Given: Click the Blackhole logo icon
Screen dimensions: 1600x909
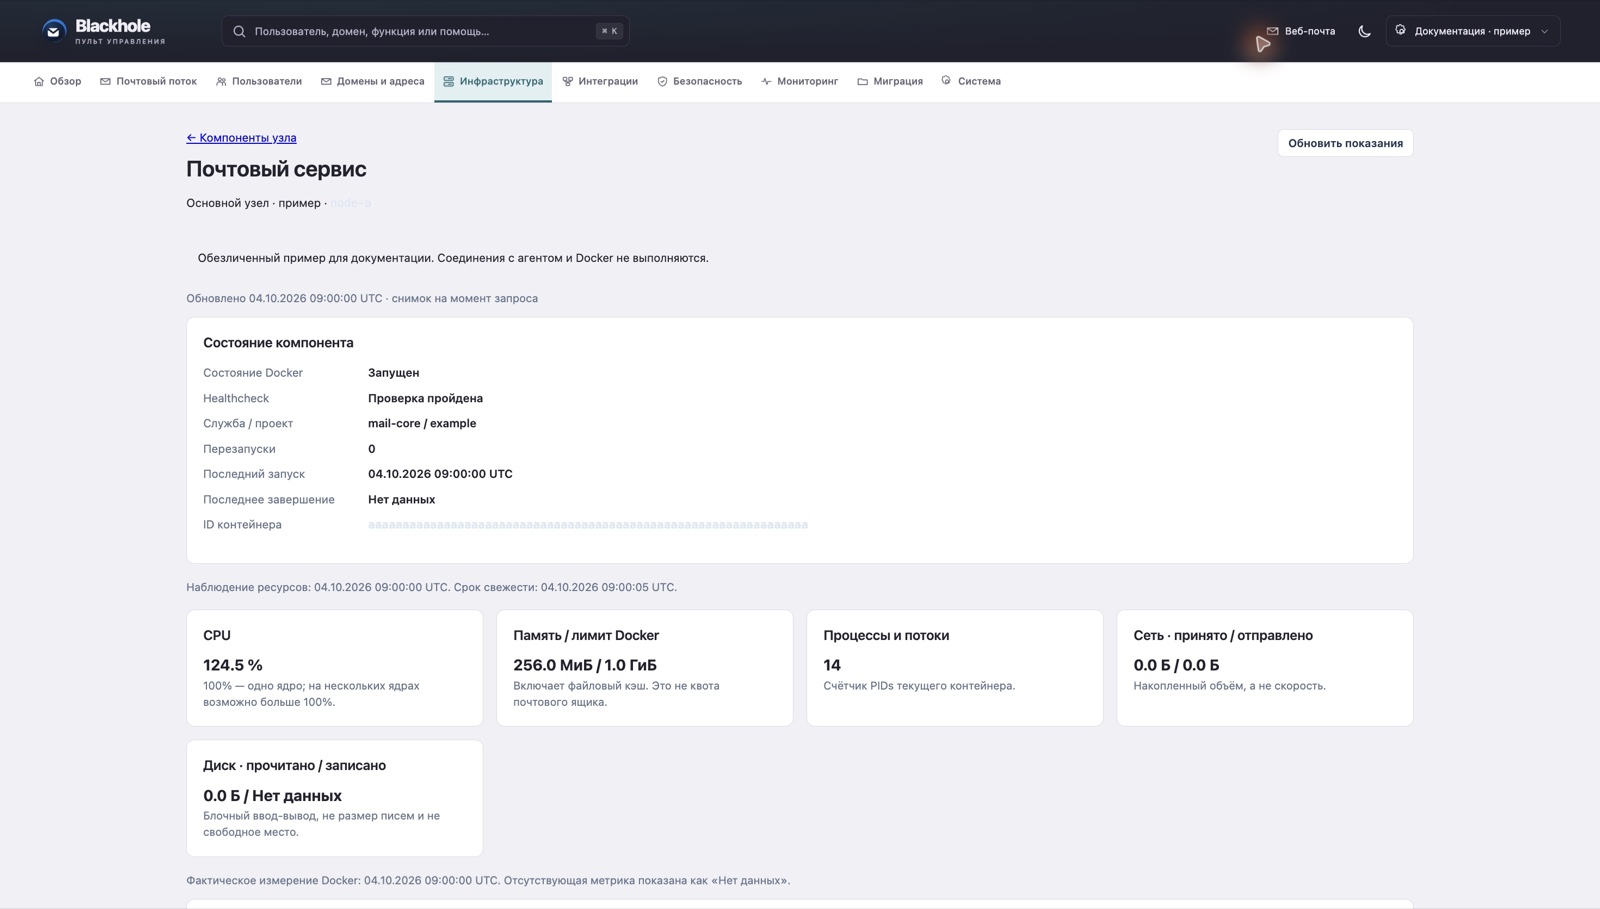Looking at the screenshot, I should point(54,31).
